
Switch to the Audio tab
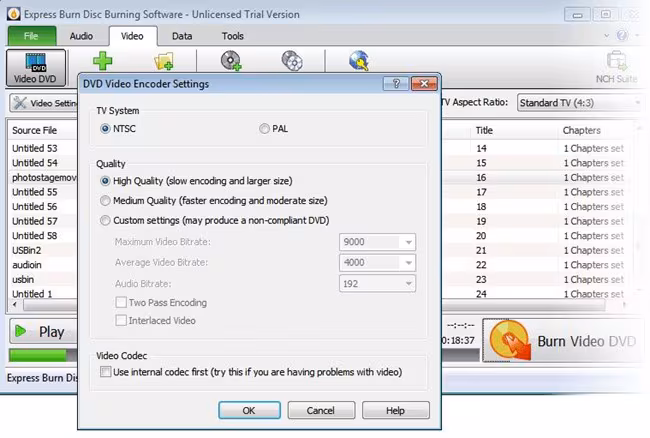tap(81, 36)
